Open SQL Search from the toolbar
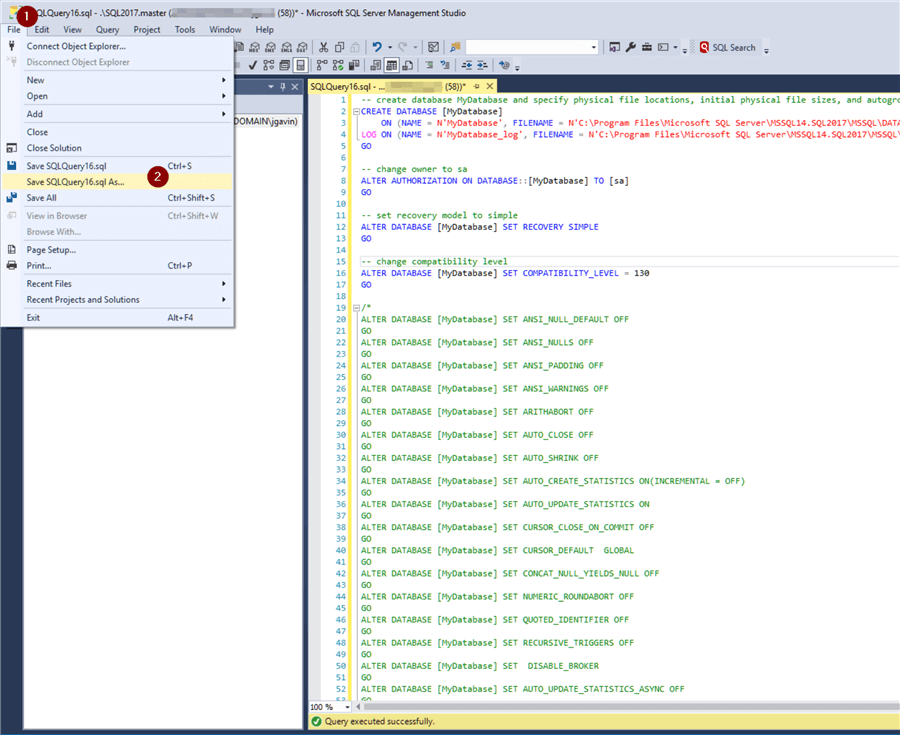 (727, 48)
